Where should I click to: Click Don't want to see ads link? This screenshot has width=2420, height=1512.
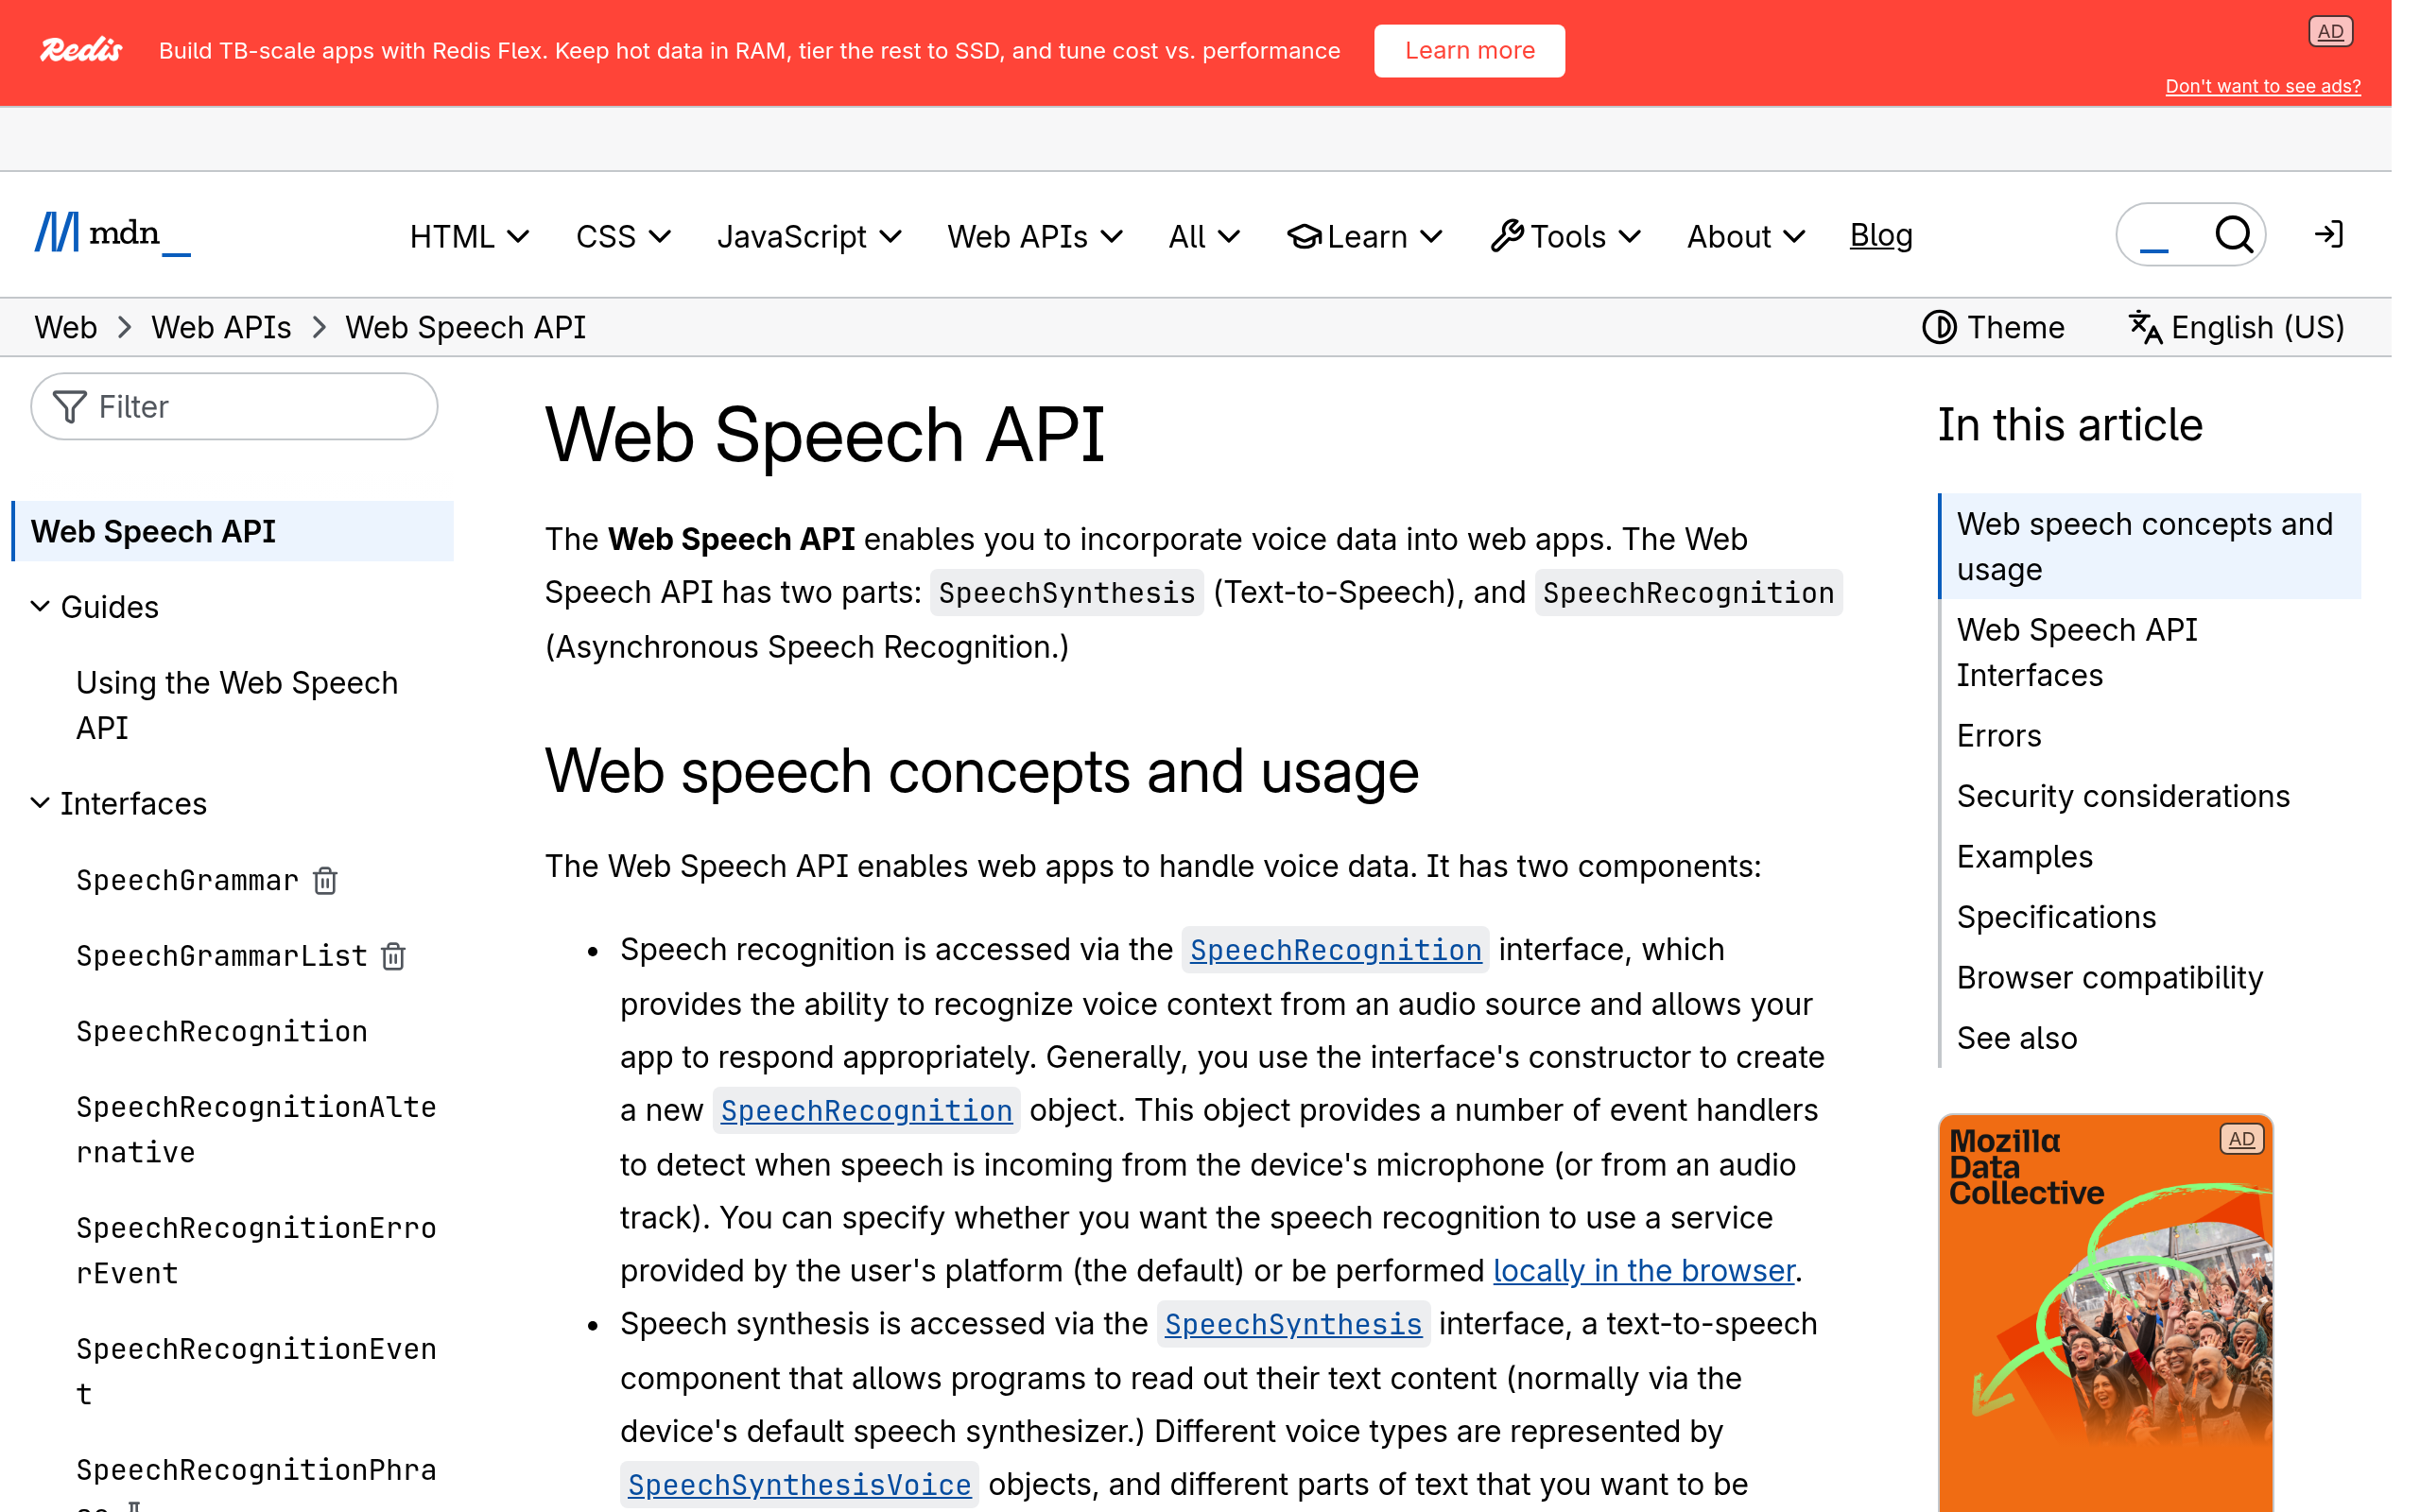pyautogui.click(x=2262, y=86)
